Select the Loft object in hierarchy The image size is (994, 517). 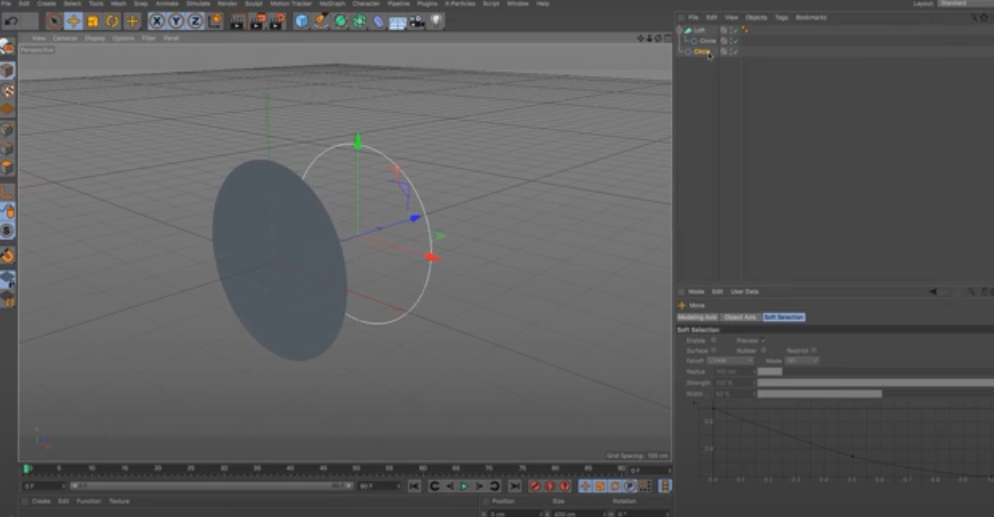pos(699,30)
